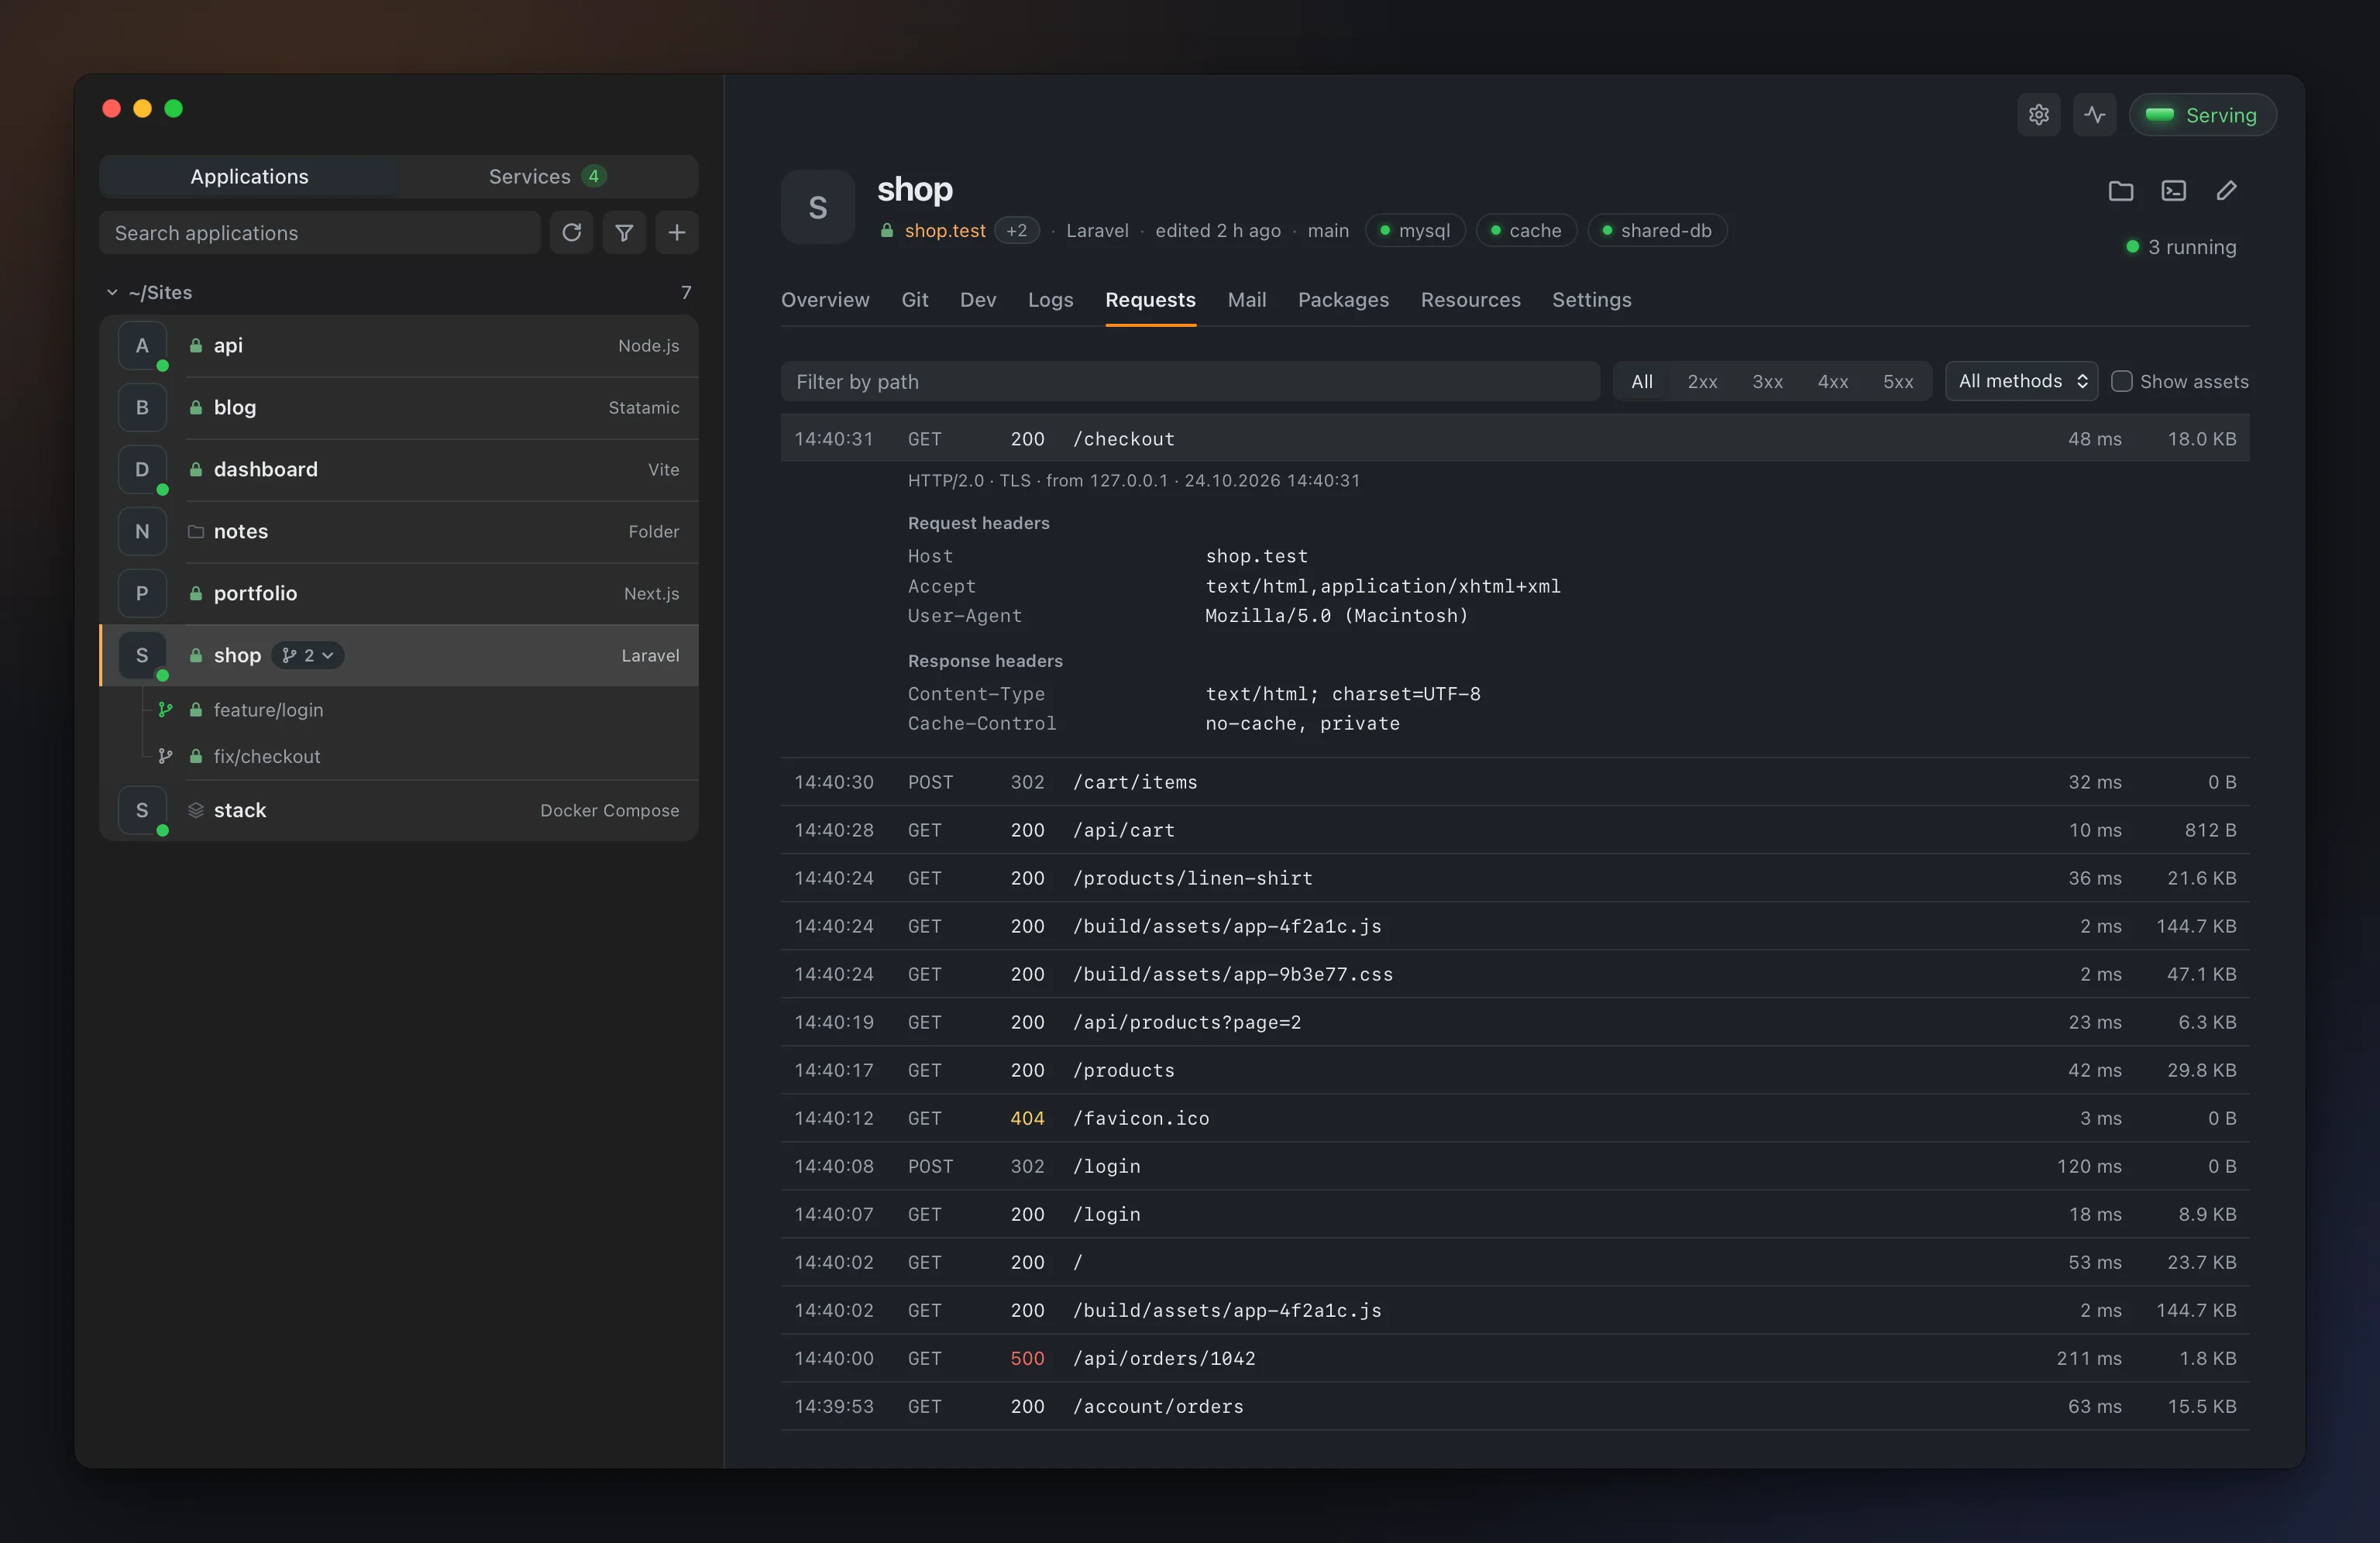The image size is (2380, 1543).
Task: Select the 404 /favicon.ico request
Action: [x=1515, y=1118]
